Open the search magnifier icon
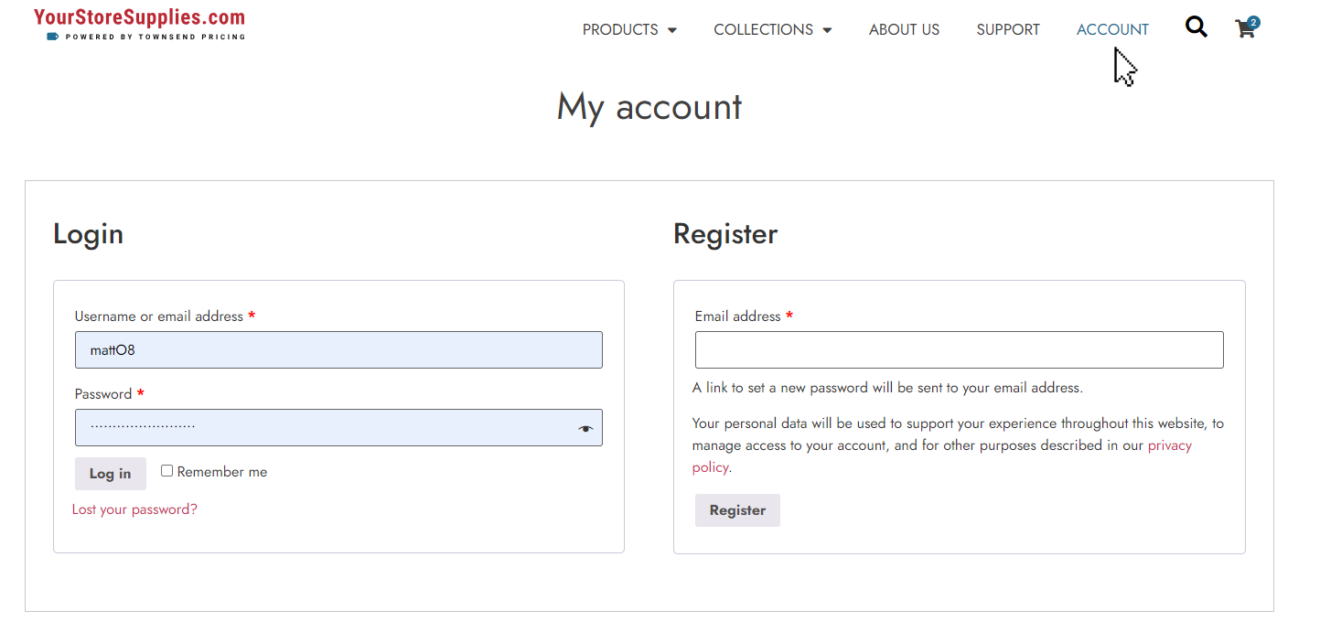This screenshot has height=632, width=1320. click(1195, 28)
